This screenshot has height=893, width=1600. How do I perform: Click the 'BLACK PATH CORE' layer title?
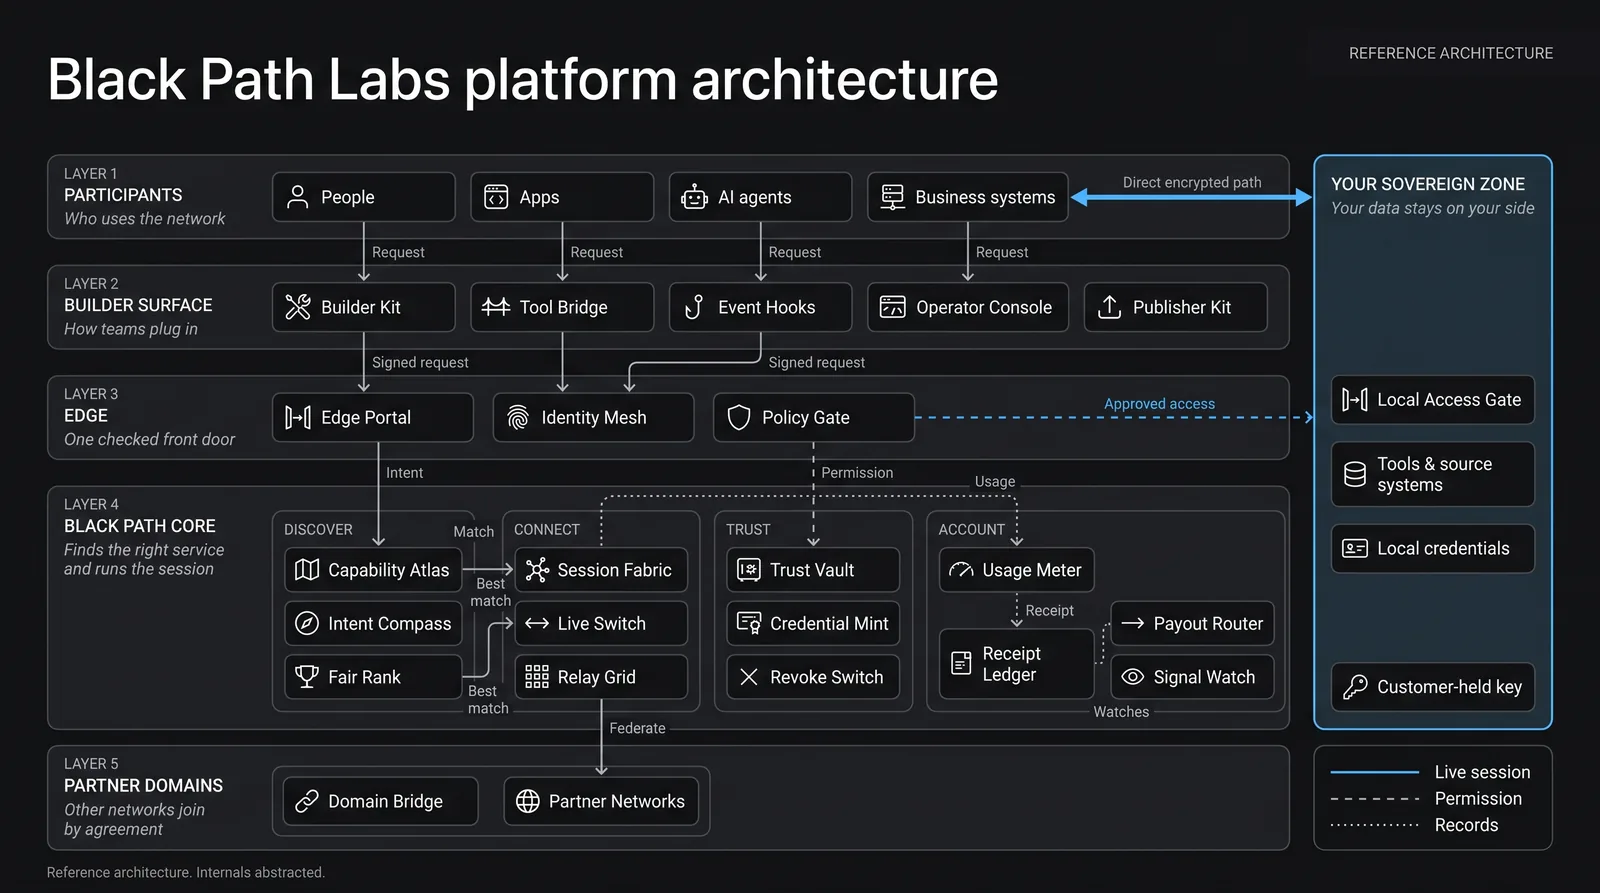(140, 526)
